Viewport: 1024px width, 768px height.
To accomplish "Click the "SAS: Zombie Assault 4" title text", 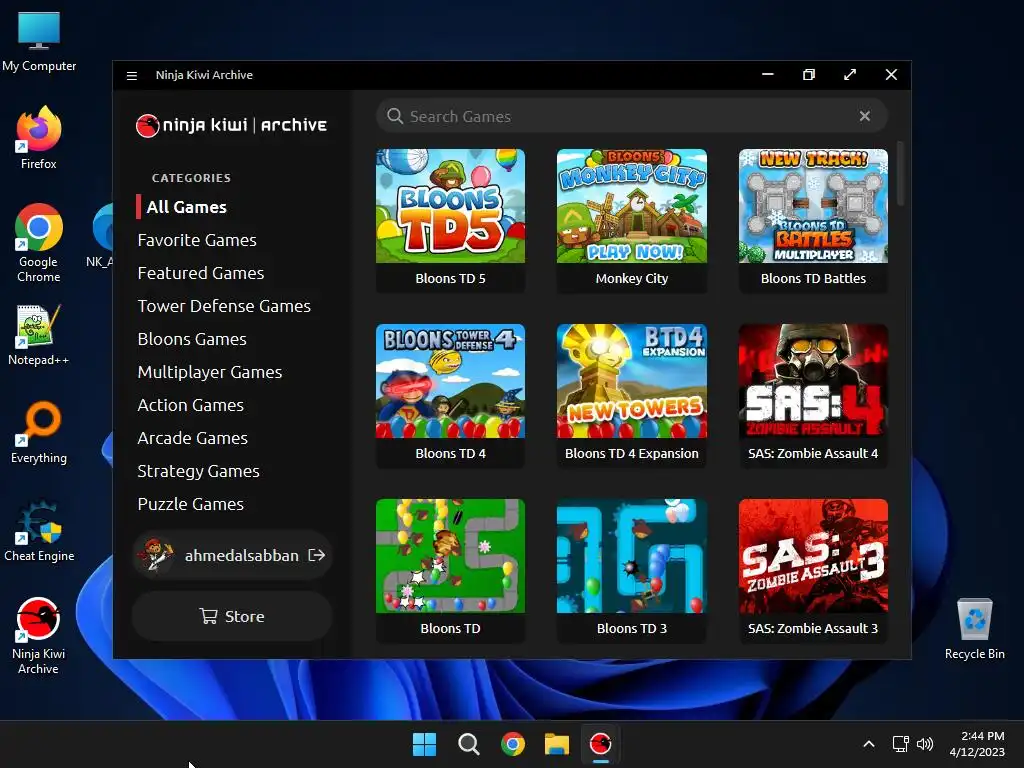I will 813,453.
